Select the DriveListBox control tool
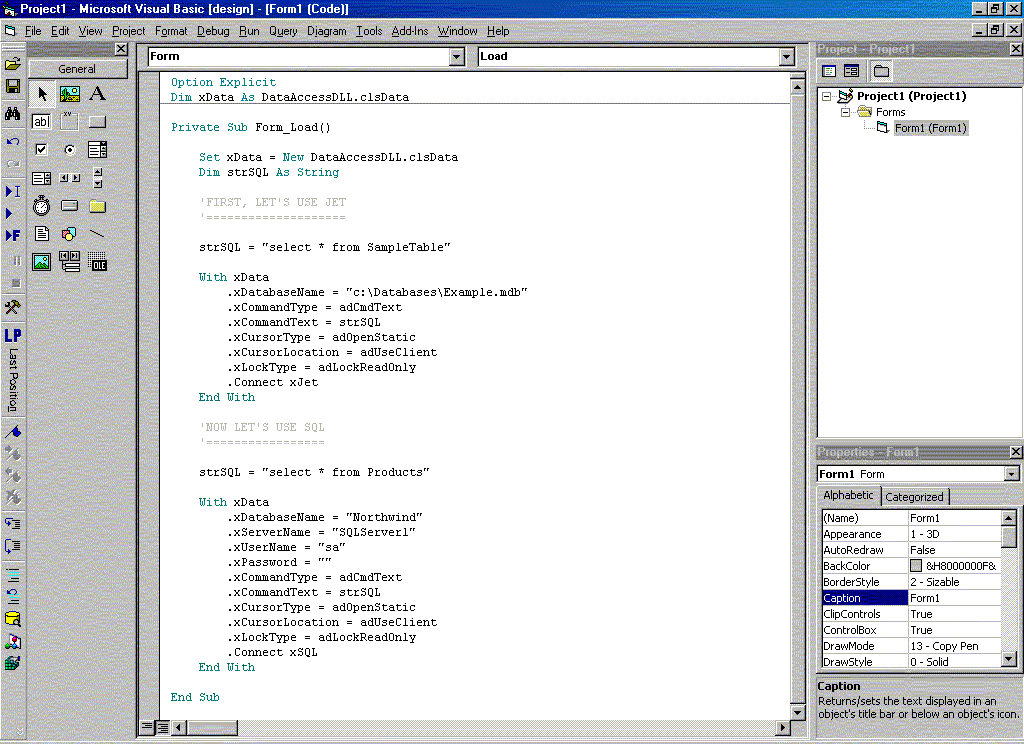This screenshot has width=1024, height=744. [x=70, y=206]
